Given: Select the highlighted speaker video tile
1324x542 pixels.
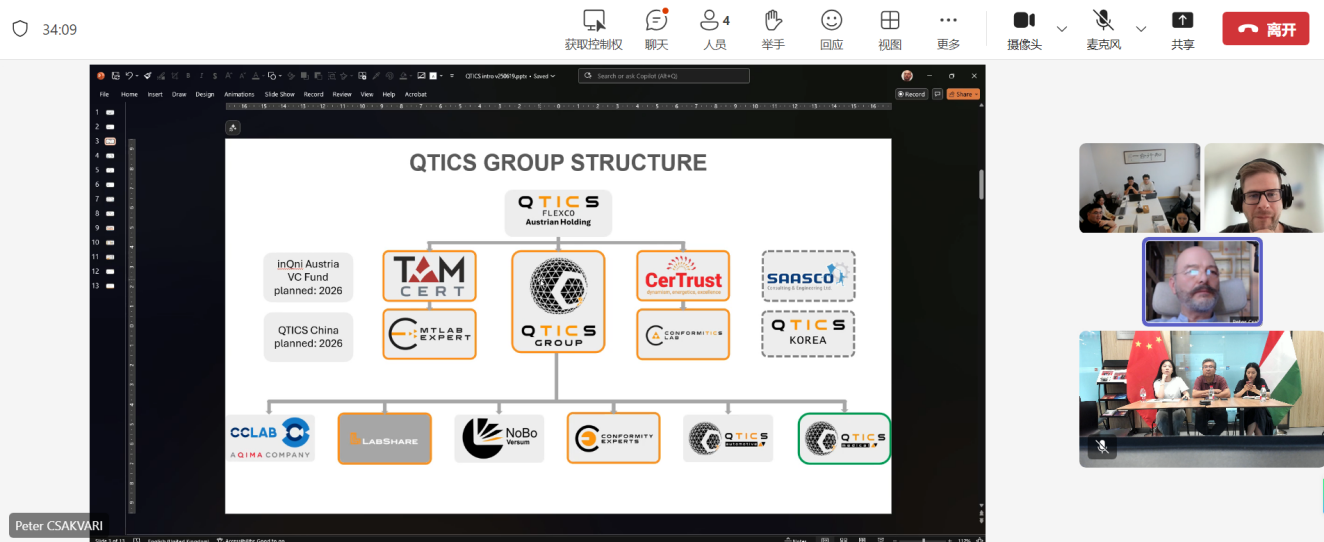Looking at the screenshot, I should tap(1202, 282).
